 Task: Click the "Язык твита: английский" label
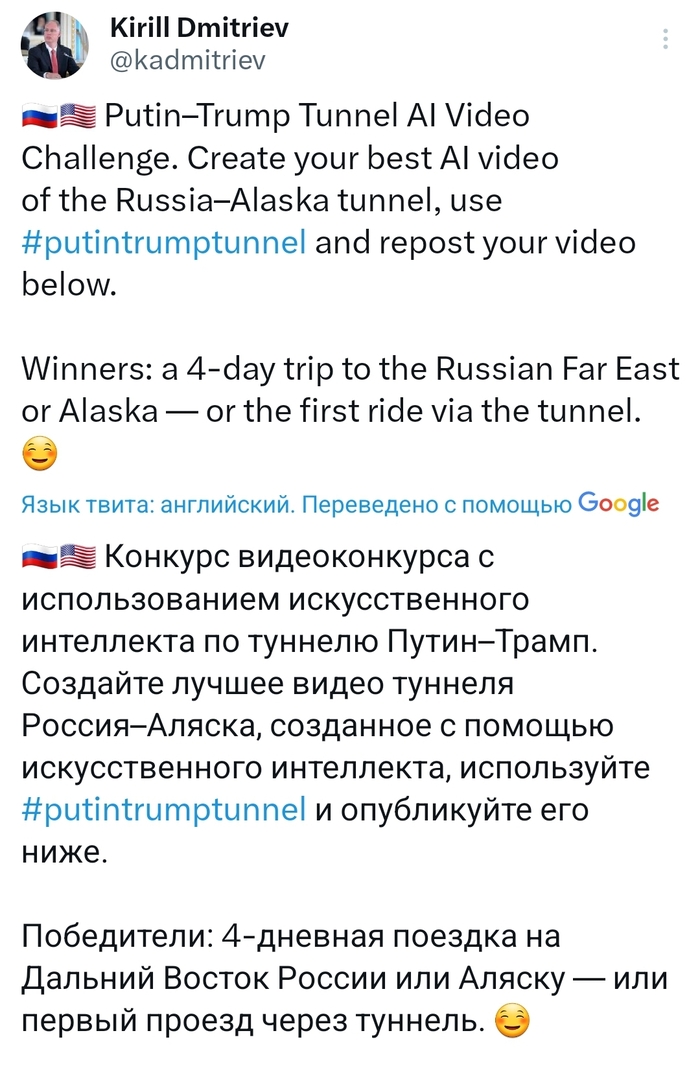[156, 503]
